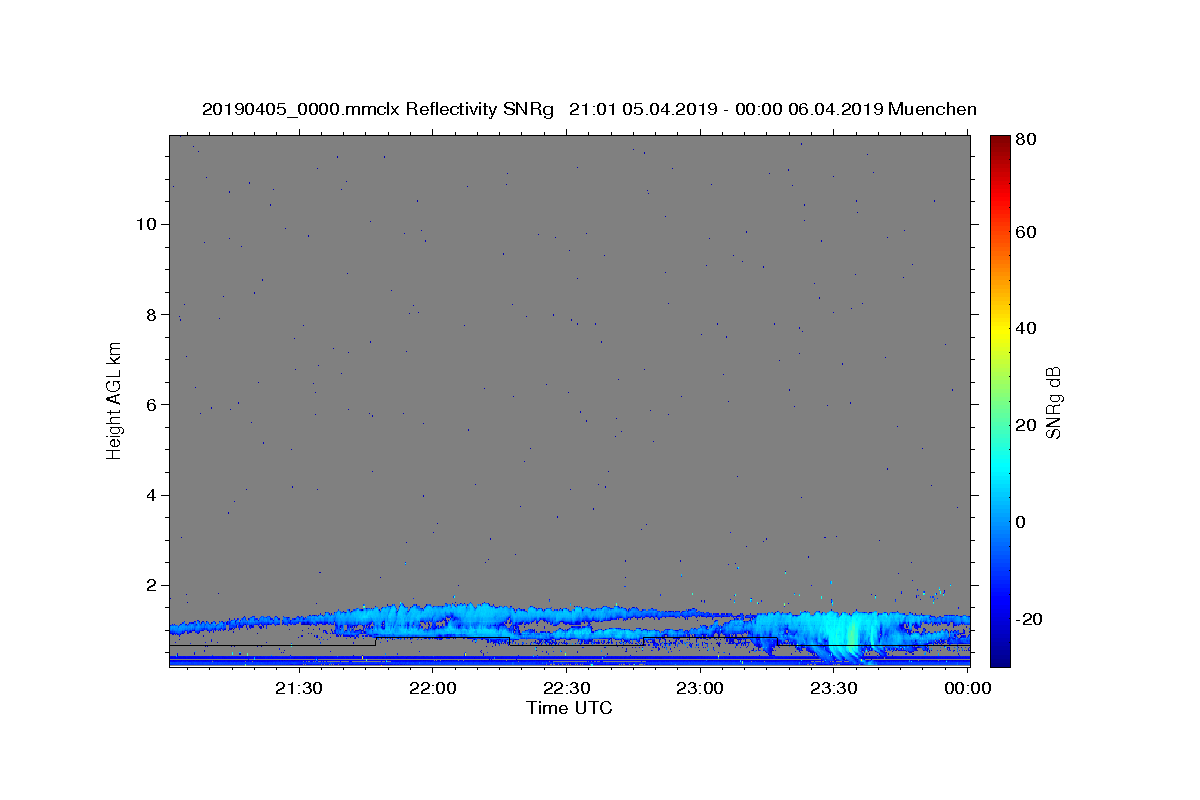Click the height axis label 4
Viewport: 1200px width, 800px height.
click(x=150, y=495)
